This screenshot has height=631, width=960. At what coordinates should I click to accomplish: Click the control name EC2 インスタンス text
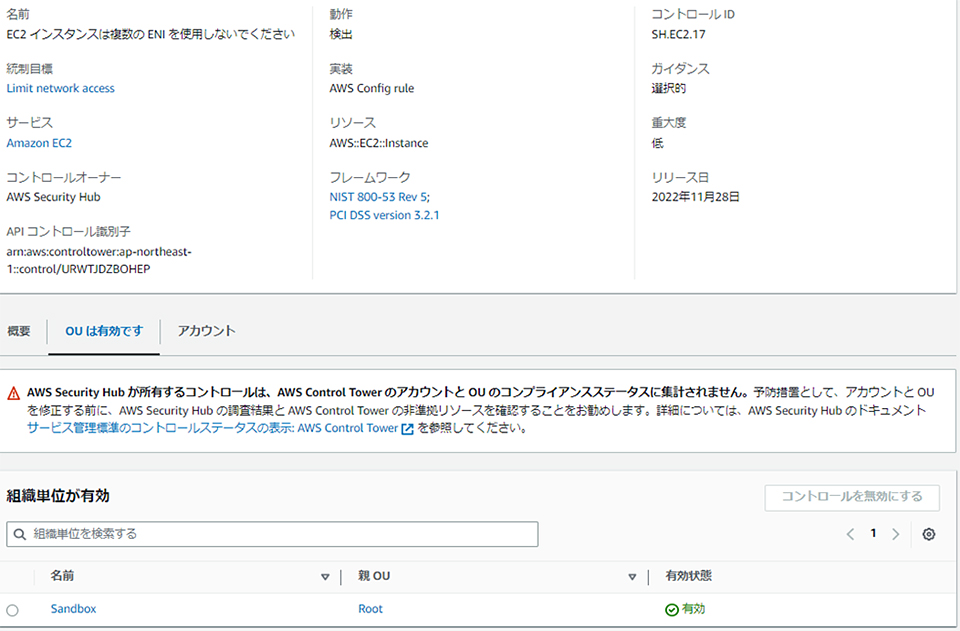tap(151, 34)
